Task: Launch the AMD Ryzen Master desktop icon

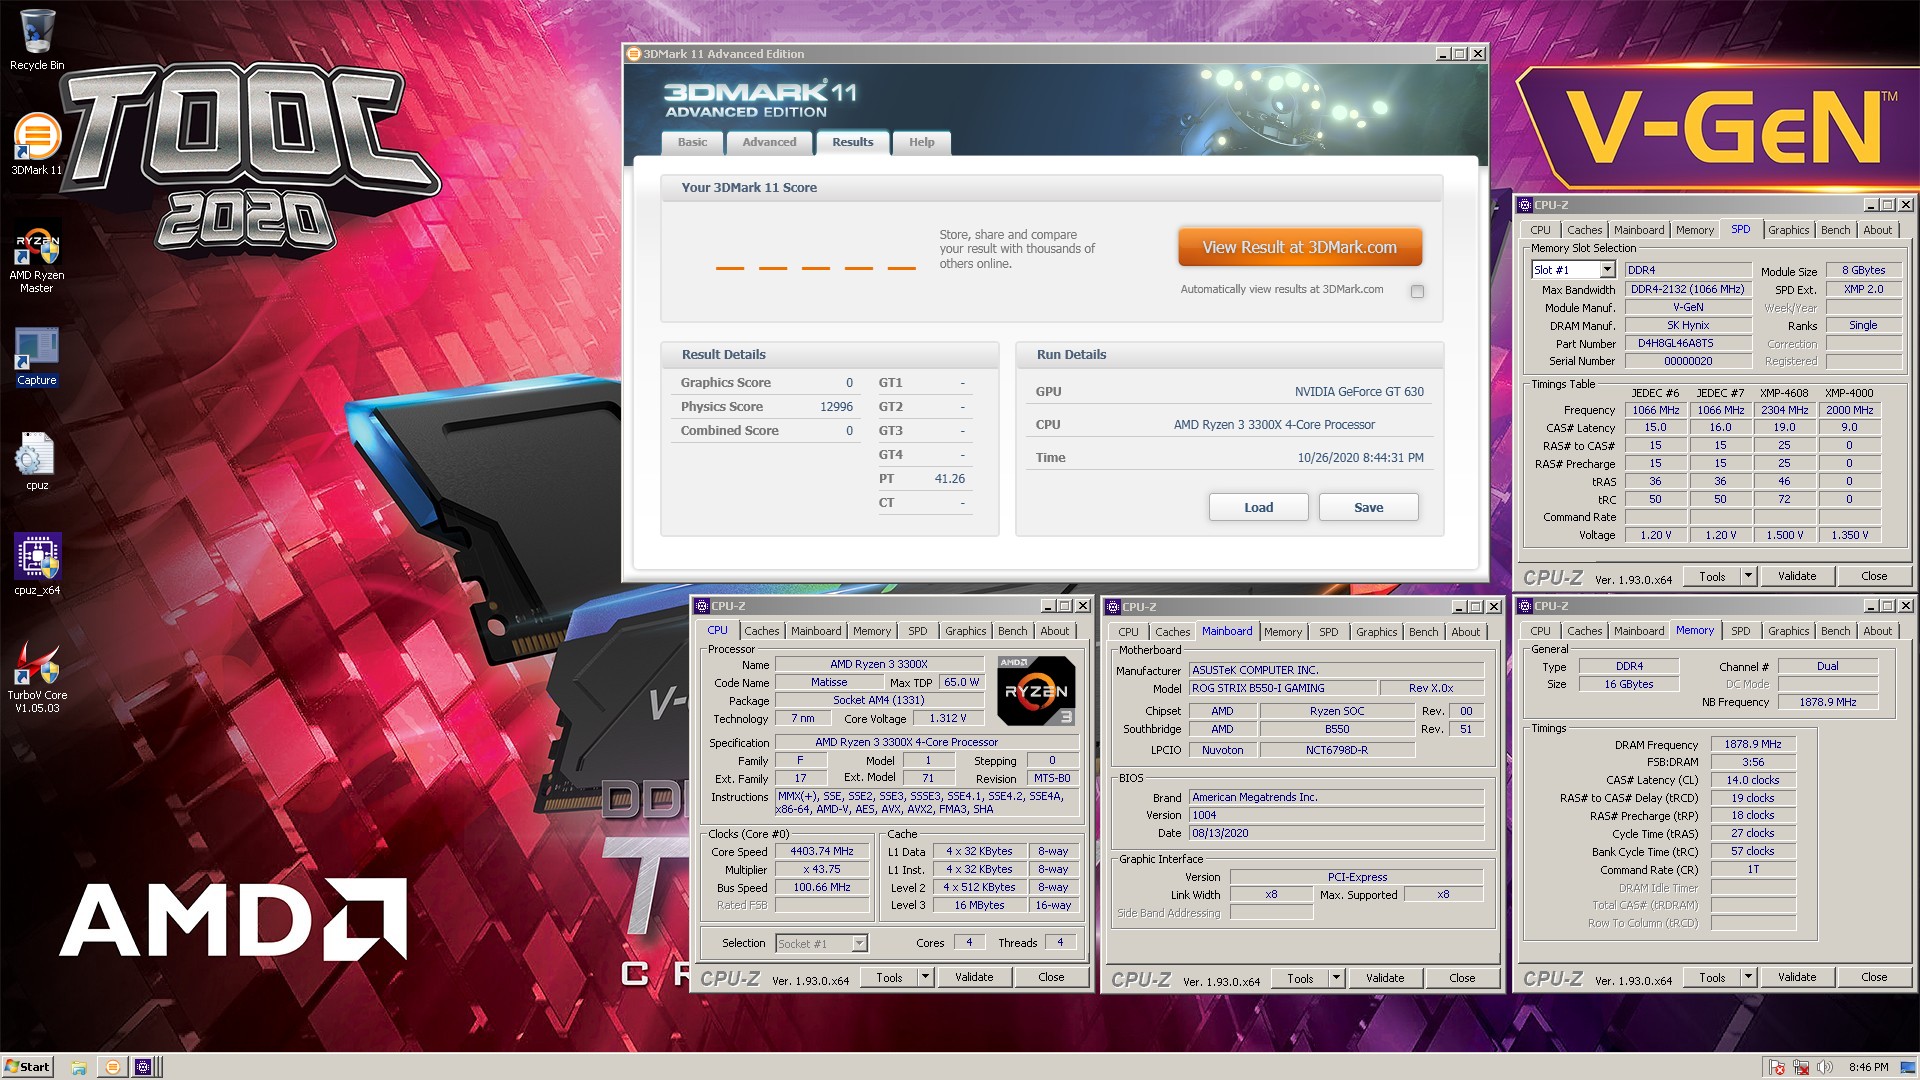Action: 37,257
